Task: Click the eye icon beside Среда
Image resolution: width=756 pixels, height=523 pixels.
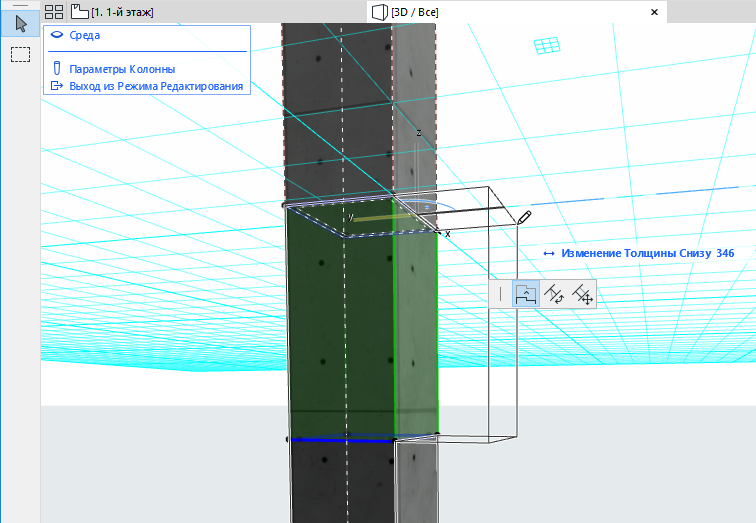Action: pyautogui.click(x=57, y=35)
